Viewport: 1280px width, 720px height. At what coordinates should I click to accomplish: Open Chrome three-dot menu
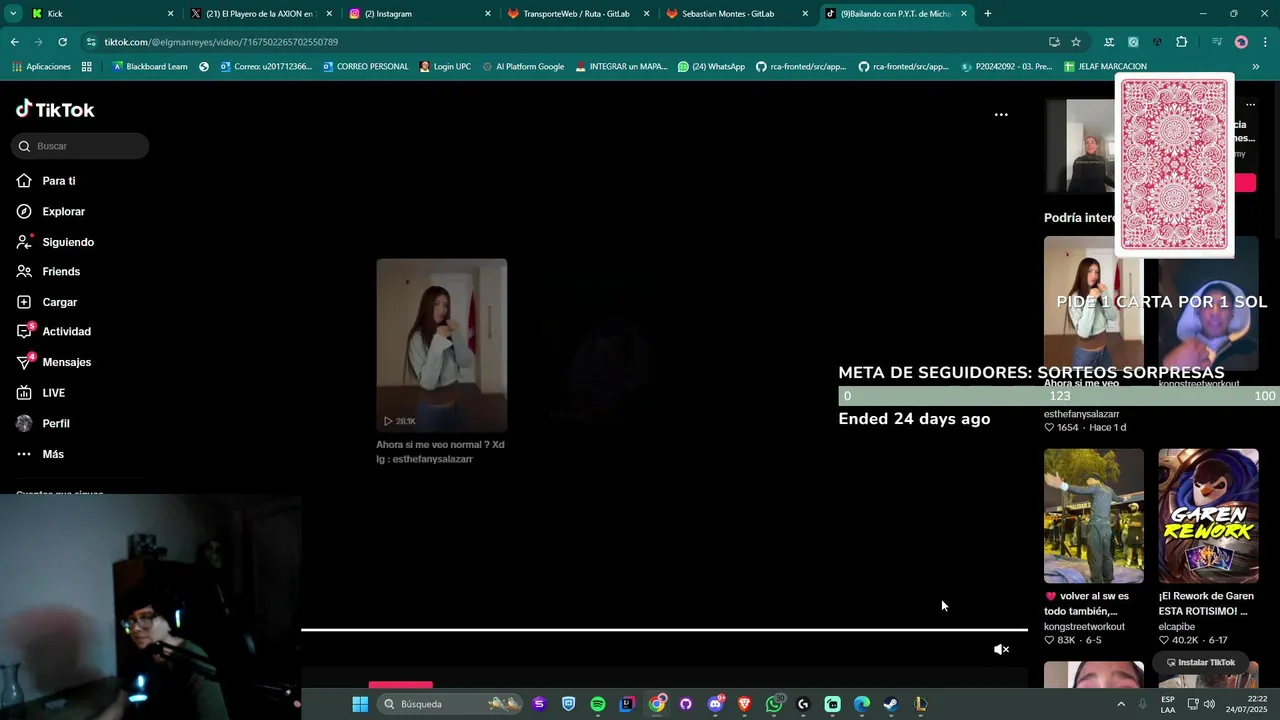1265,42
